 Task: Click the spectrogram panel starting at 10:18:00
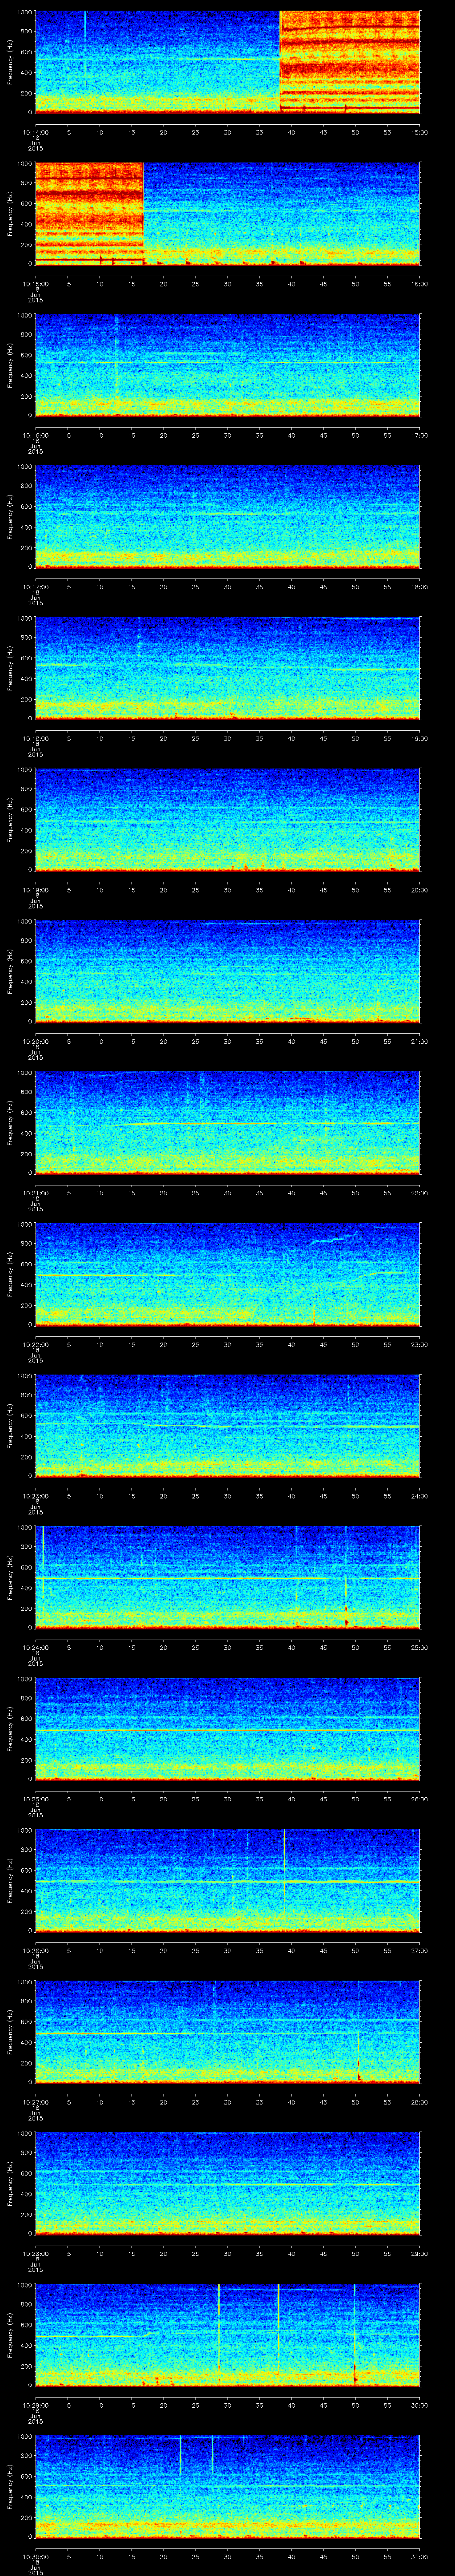[228, 668]
